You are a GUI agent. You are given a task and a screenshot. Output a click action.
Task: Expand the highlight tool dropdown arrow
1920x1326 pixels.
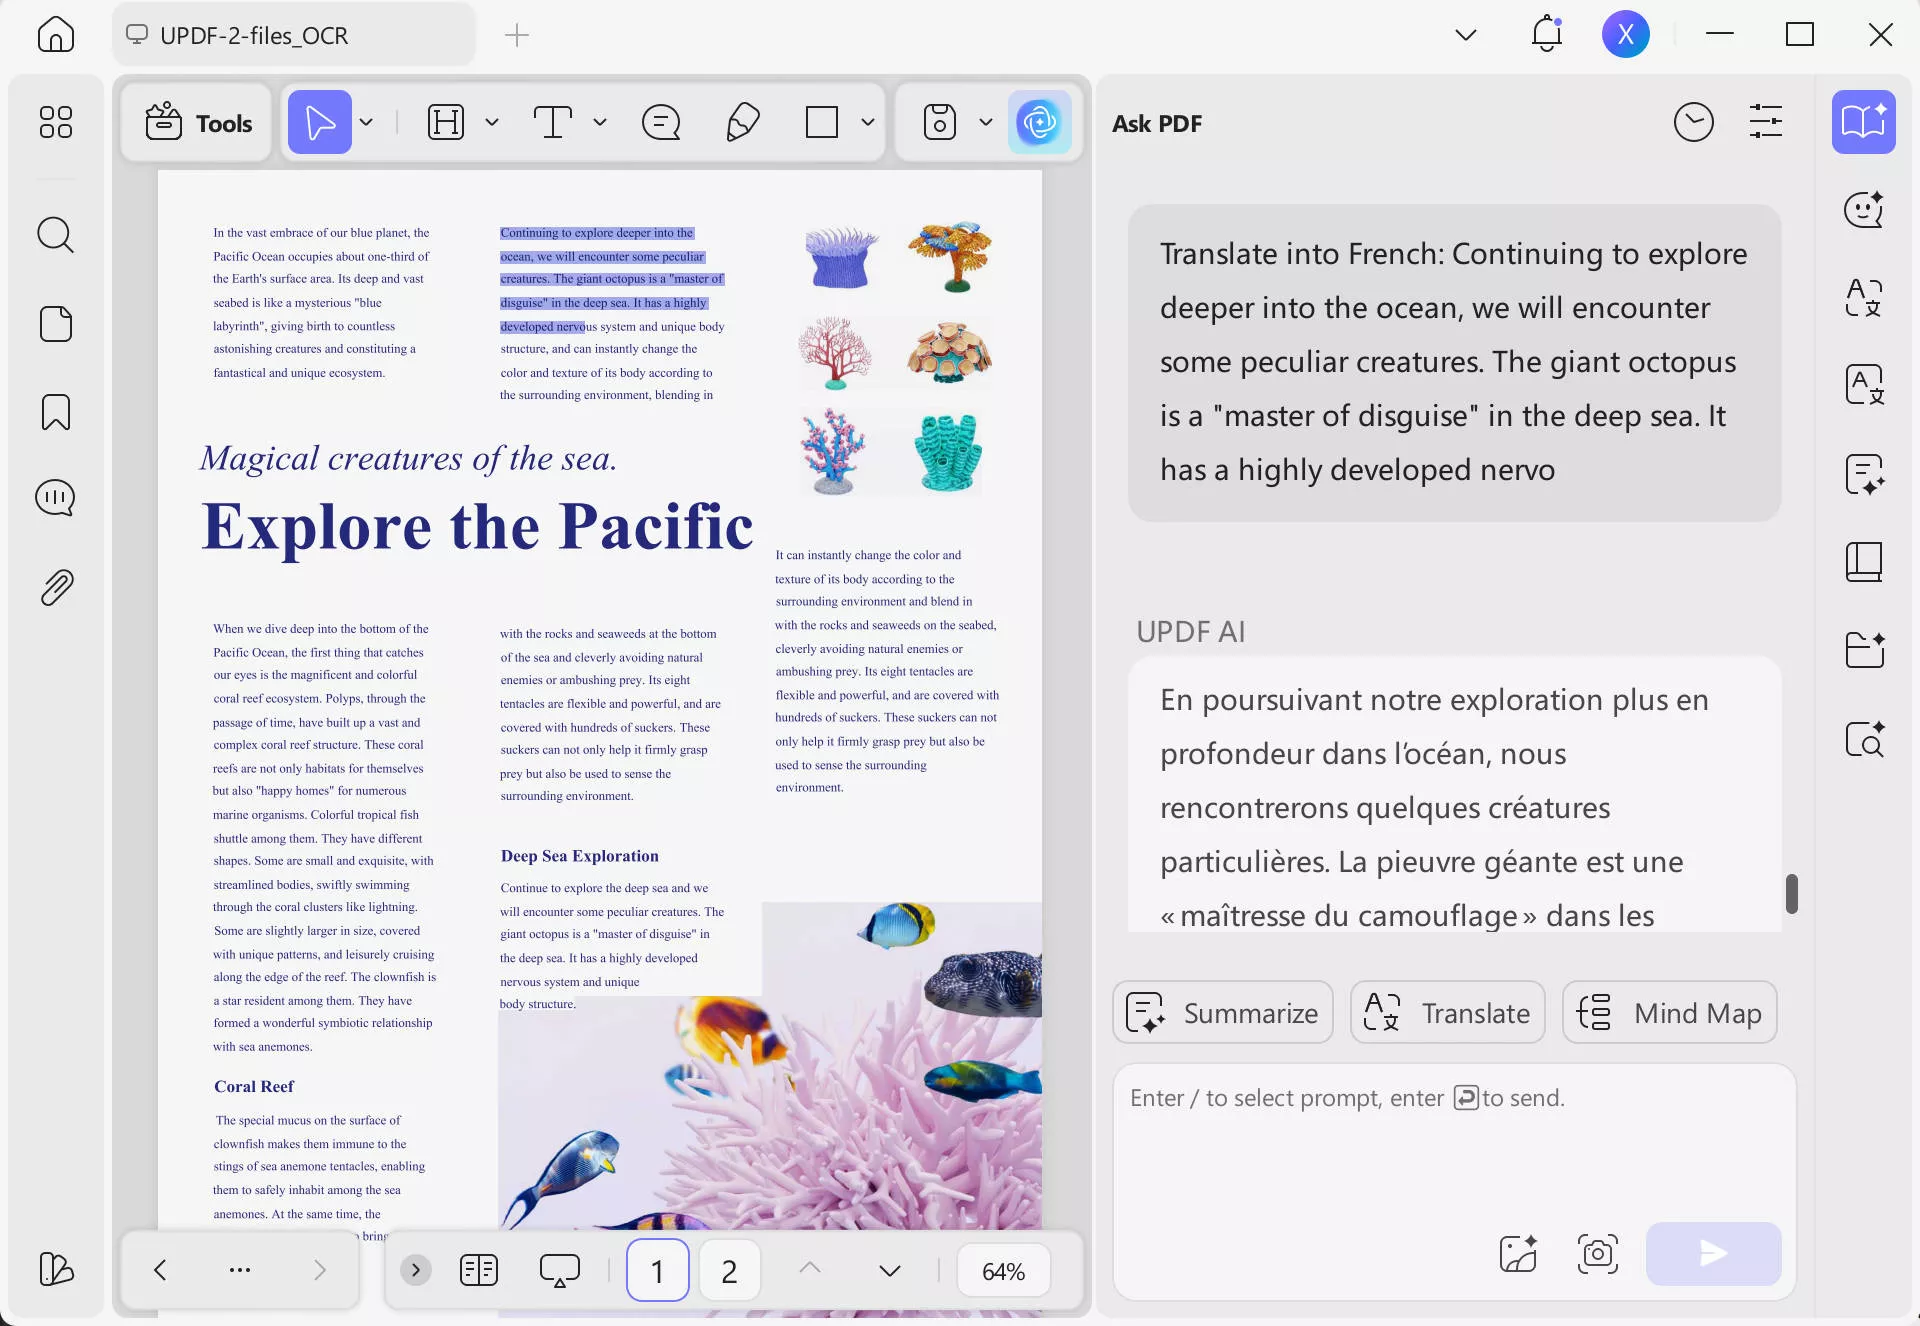coord(491,122)
